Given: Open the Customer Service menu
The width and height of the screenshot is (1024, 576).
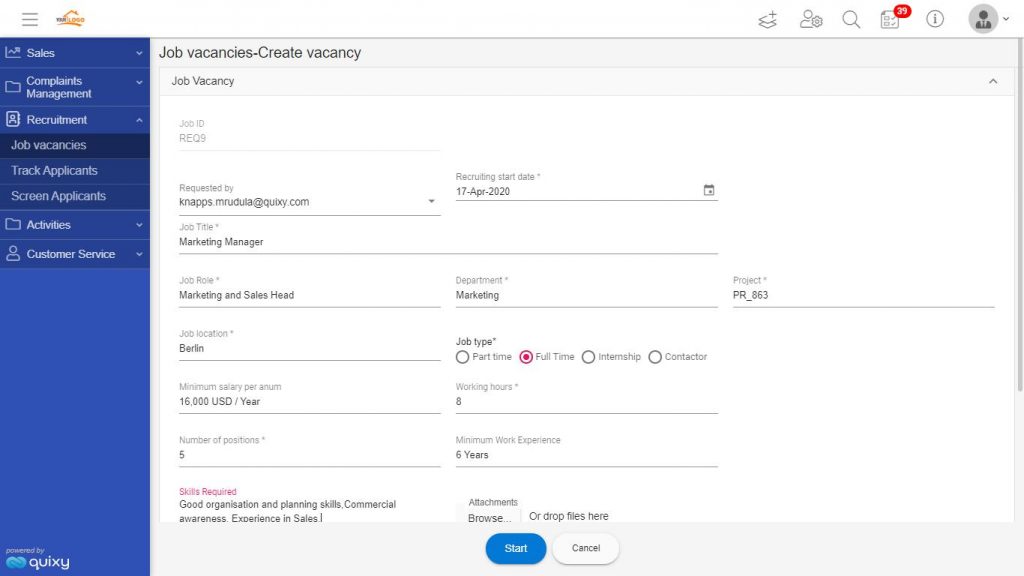Looking at the screenshot, I should (74, 254).
